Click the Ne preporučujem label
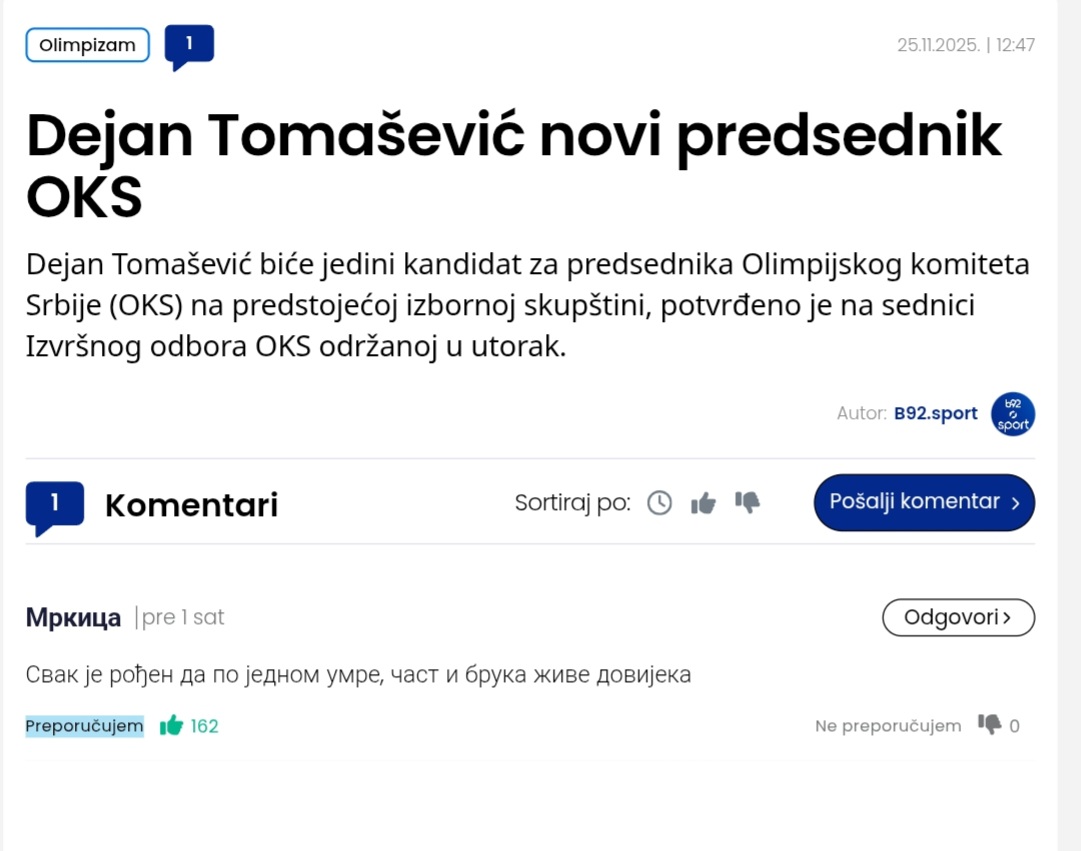Image resolution: width=1081 pixels, height=851 pixels. pyautogui.click(x=887, y=726)
